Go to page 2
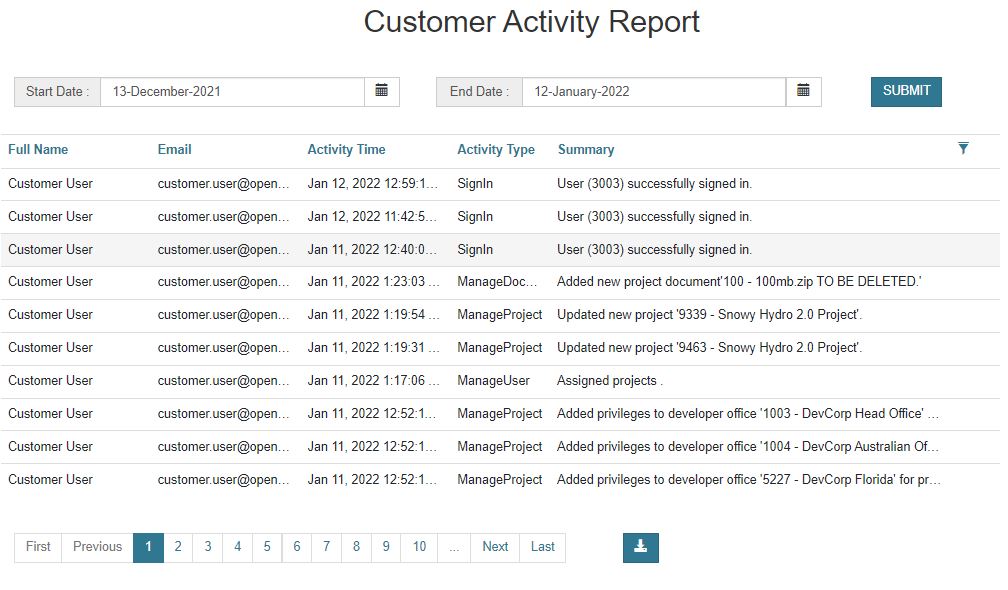 [x=178, y=547]
